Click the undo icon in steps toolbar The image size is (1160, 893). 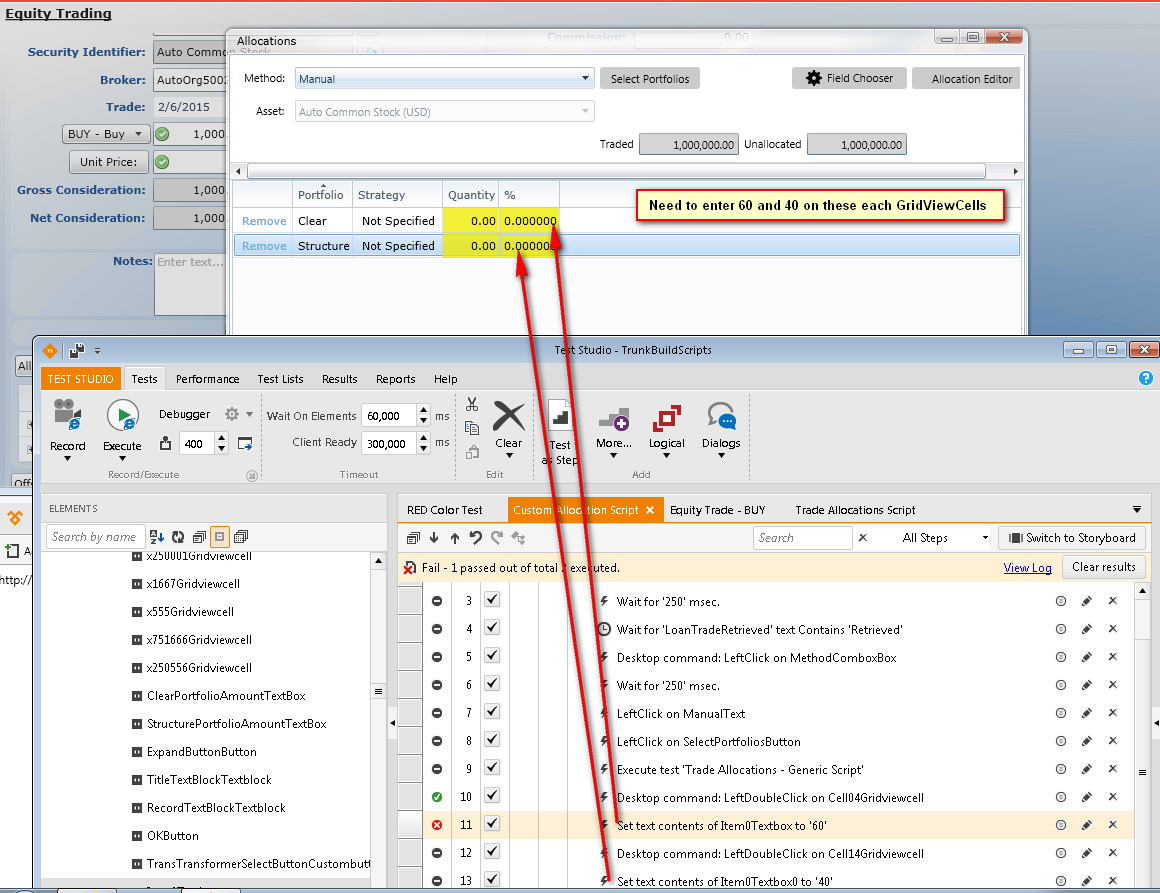click(x=476, y=538)
